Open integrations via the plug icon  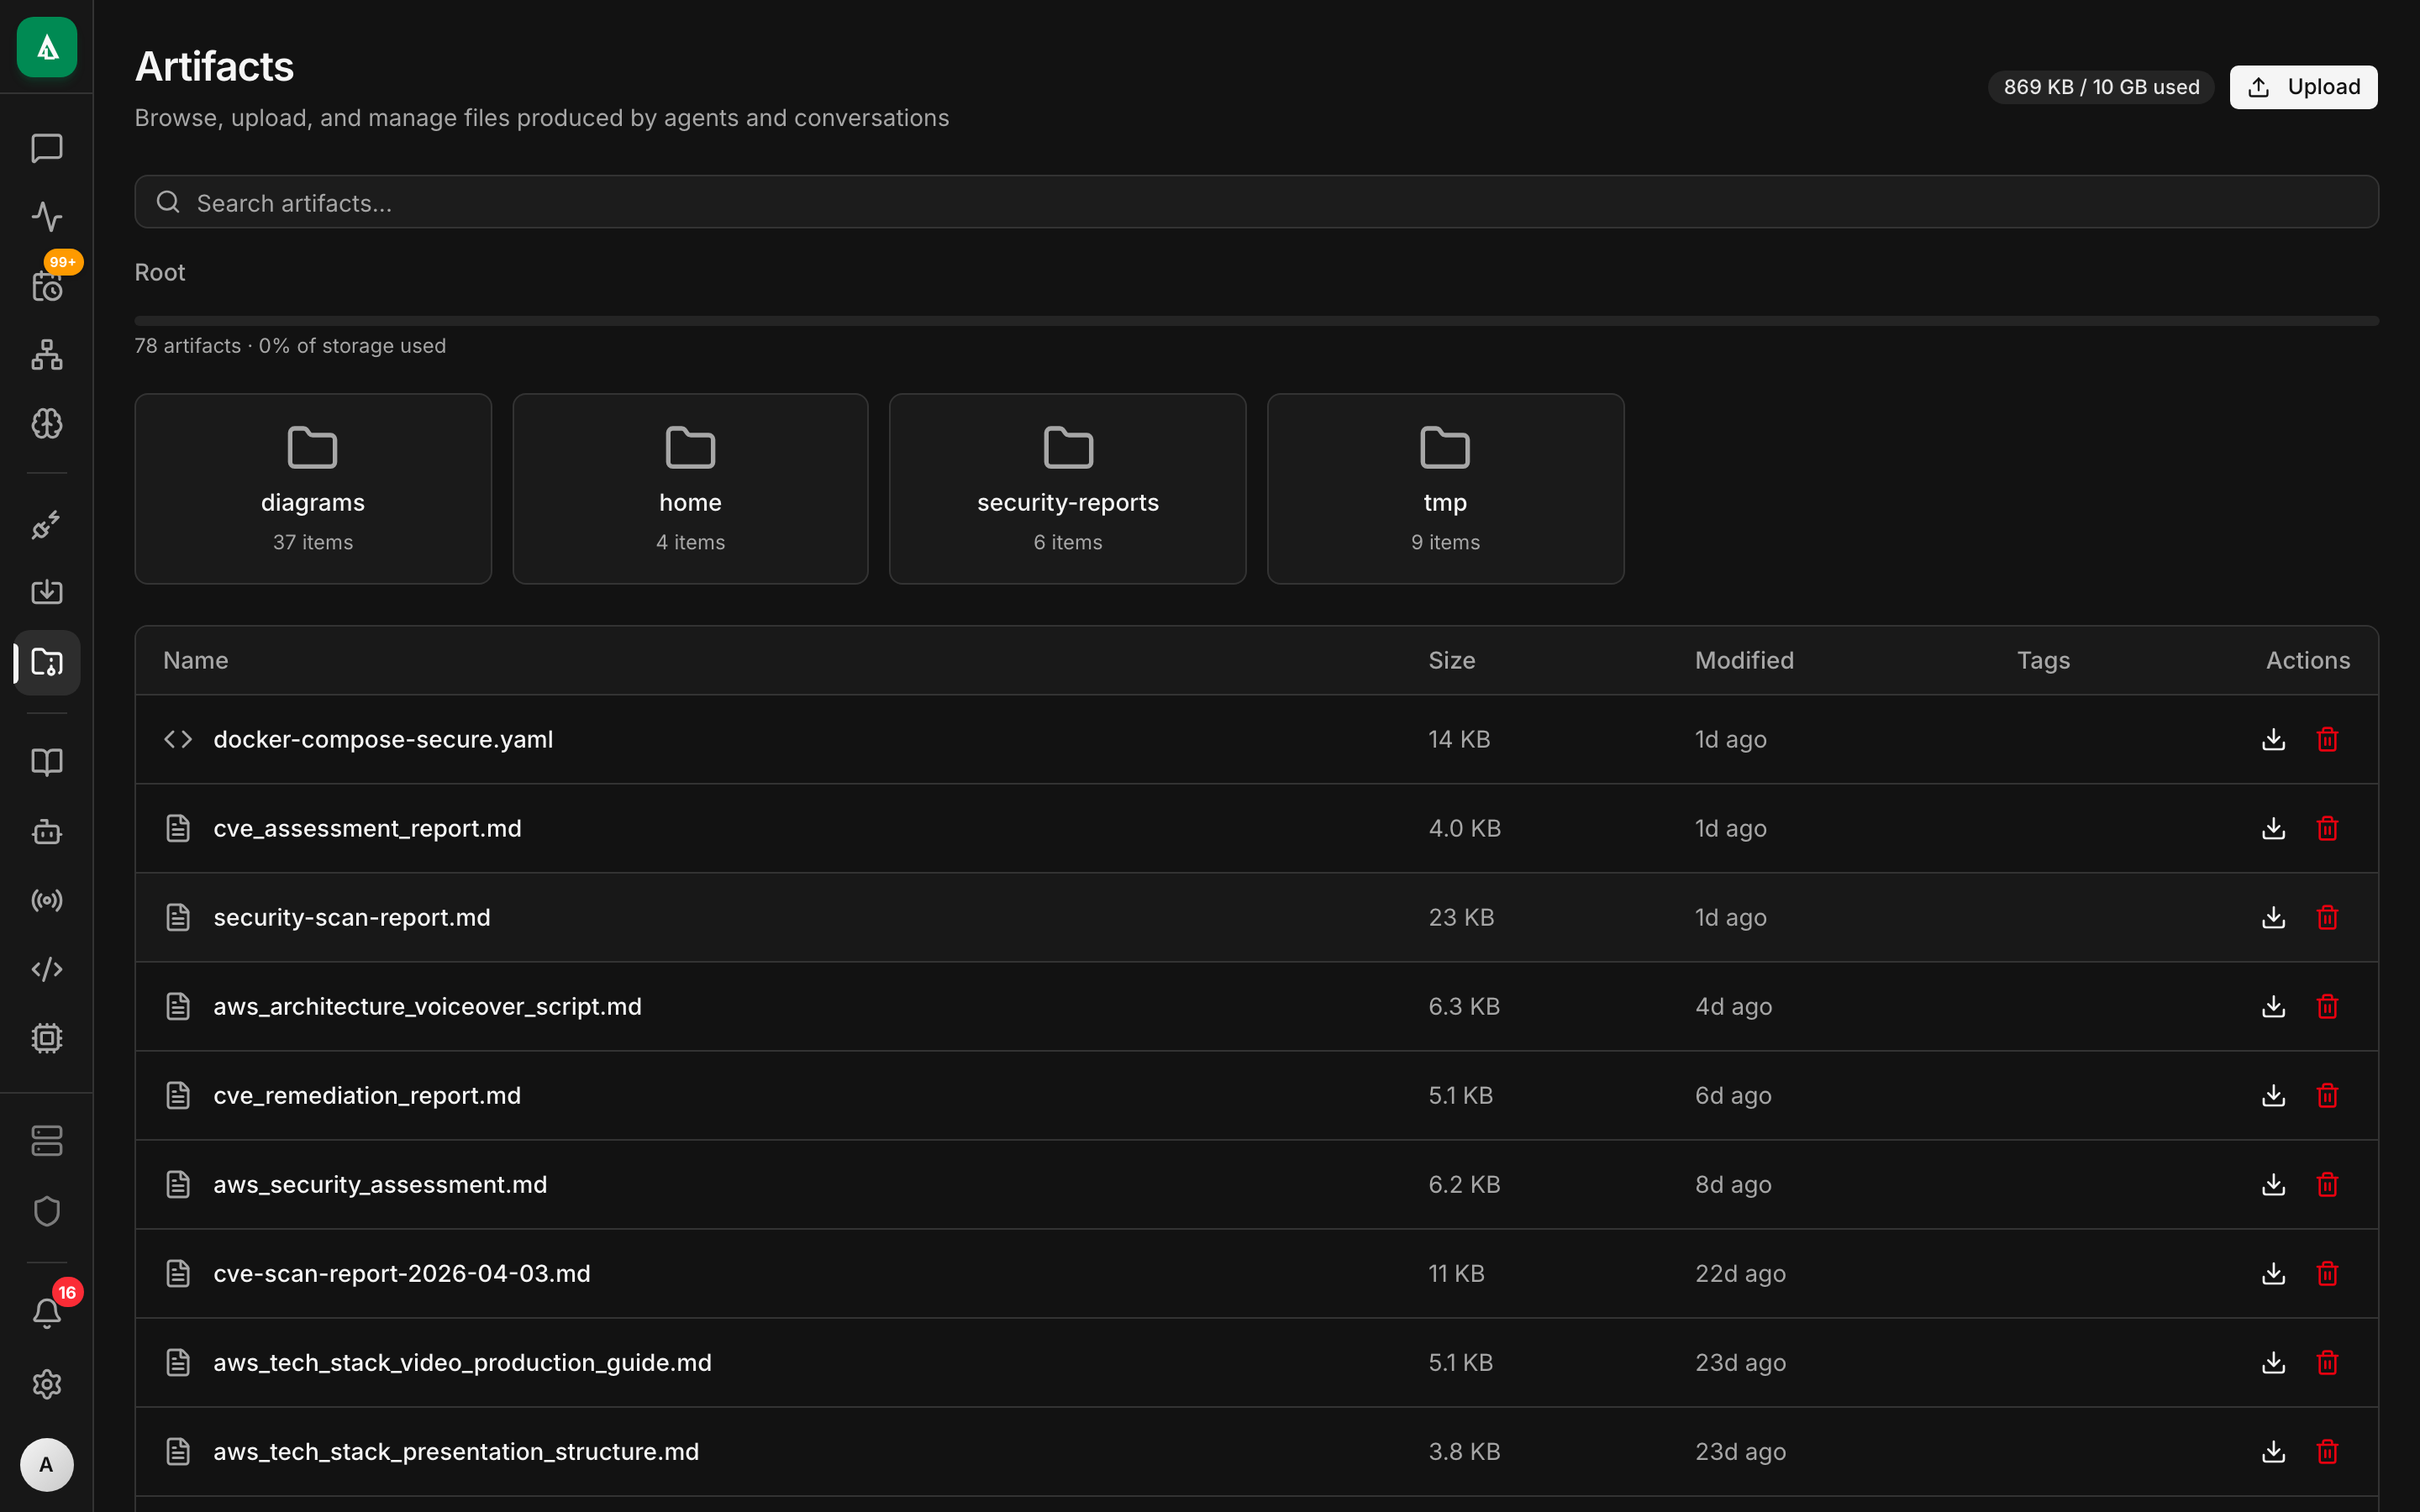(x=47, y=524)
